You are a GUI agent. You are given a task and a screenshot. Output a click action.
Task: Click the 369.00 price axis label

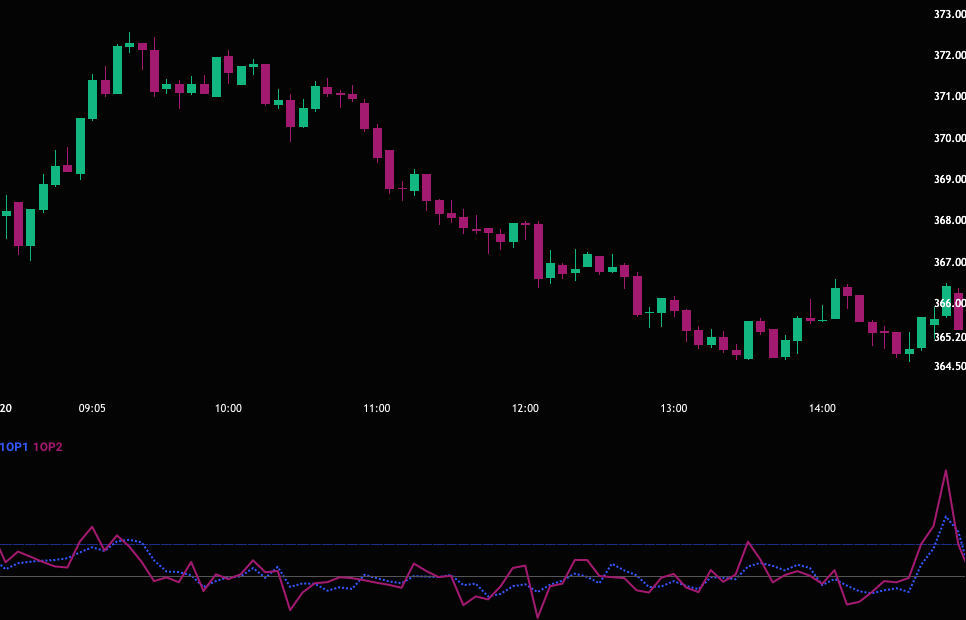[948, 179]
